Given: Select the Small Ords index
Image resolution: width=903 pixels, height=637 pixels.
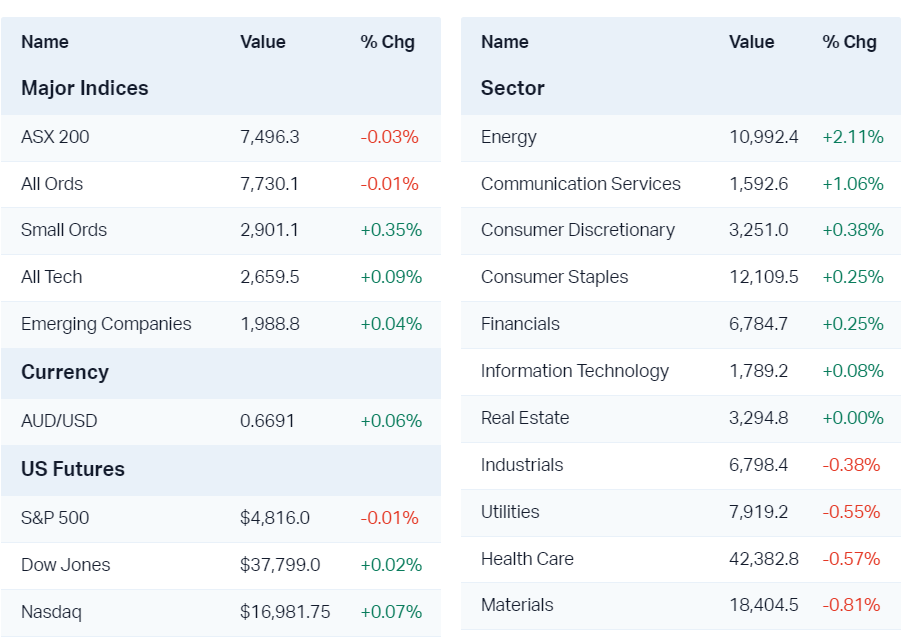Looking at the screenshot, I should 64,230.
